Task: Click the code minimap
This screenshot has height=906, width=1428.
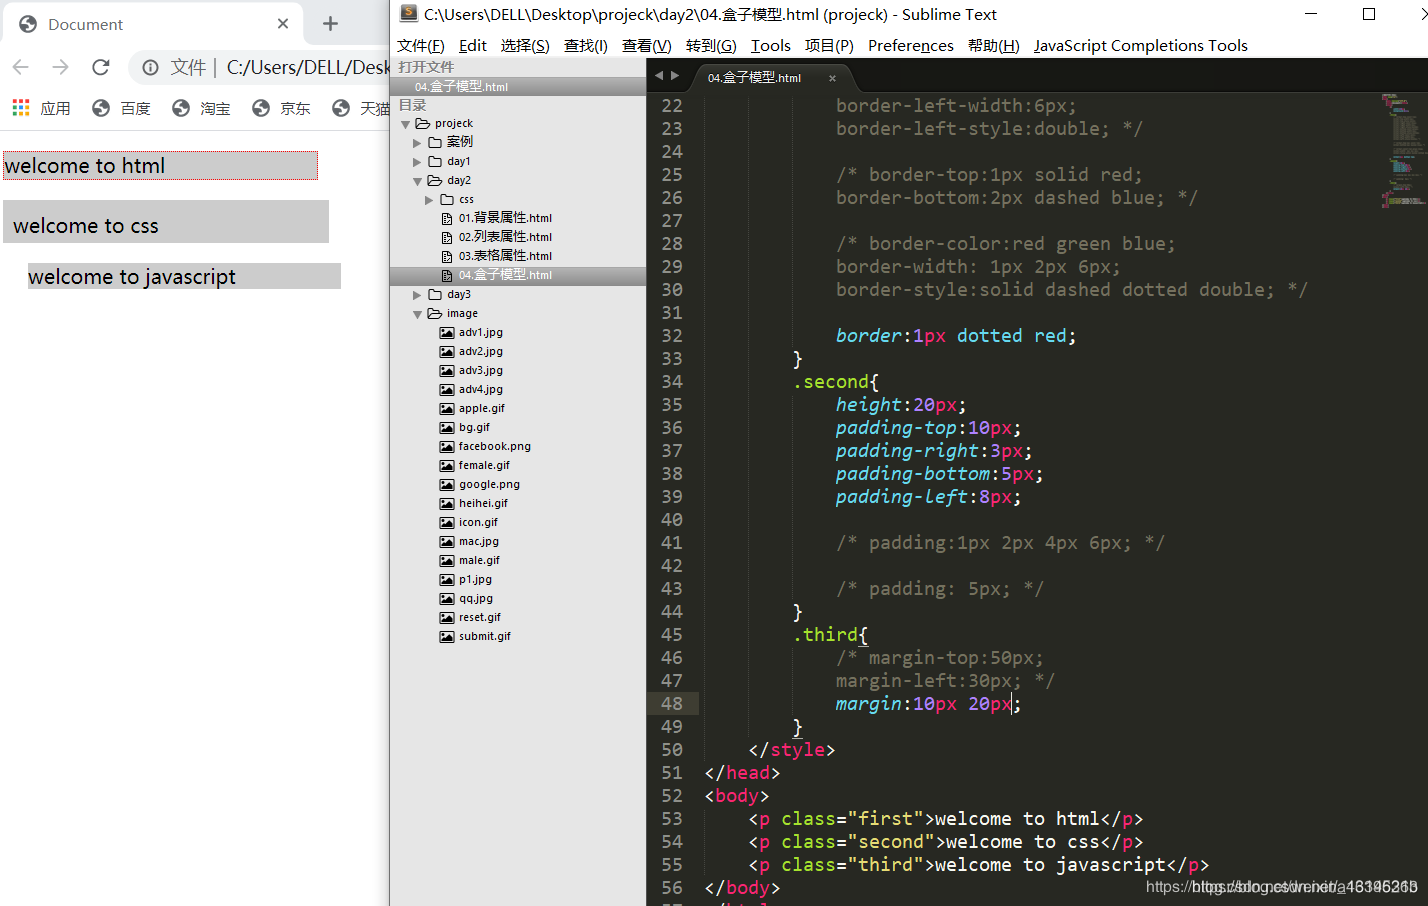Action: click(x=1402, y=150)
